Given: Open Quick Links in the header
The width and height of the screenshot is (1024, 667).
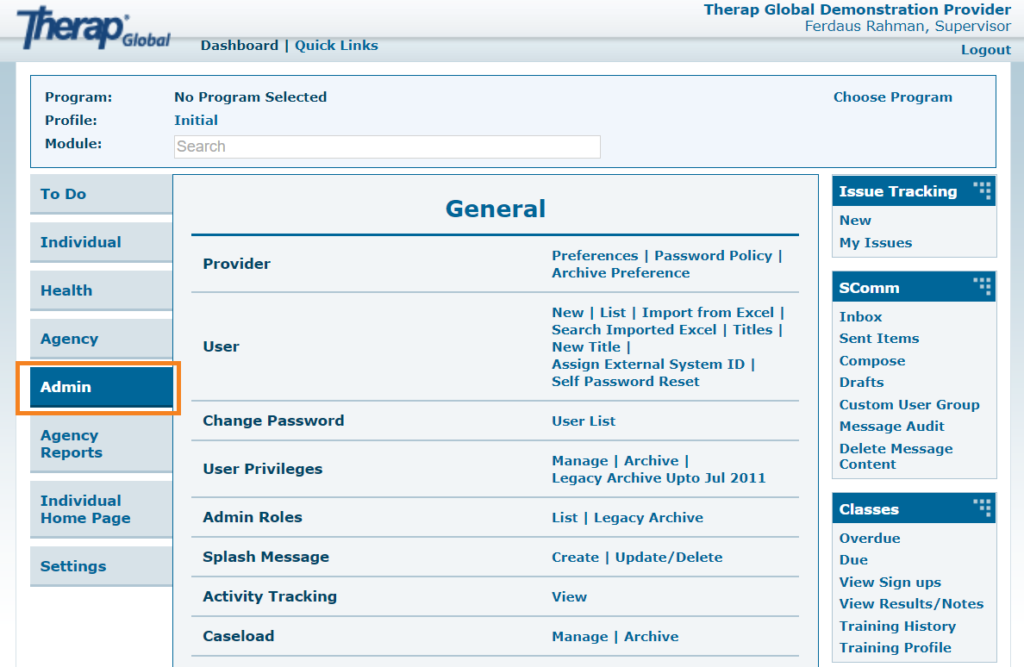Looking at the screenshot, I should (336, 46).
